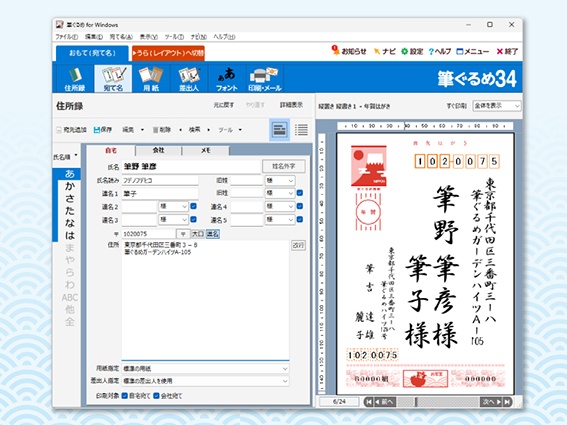This screenshot has height=425, width=567.
Task: Click 削除 delete trash icon
Action: click(x=161, y=129)
